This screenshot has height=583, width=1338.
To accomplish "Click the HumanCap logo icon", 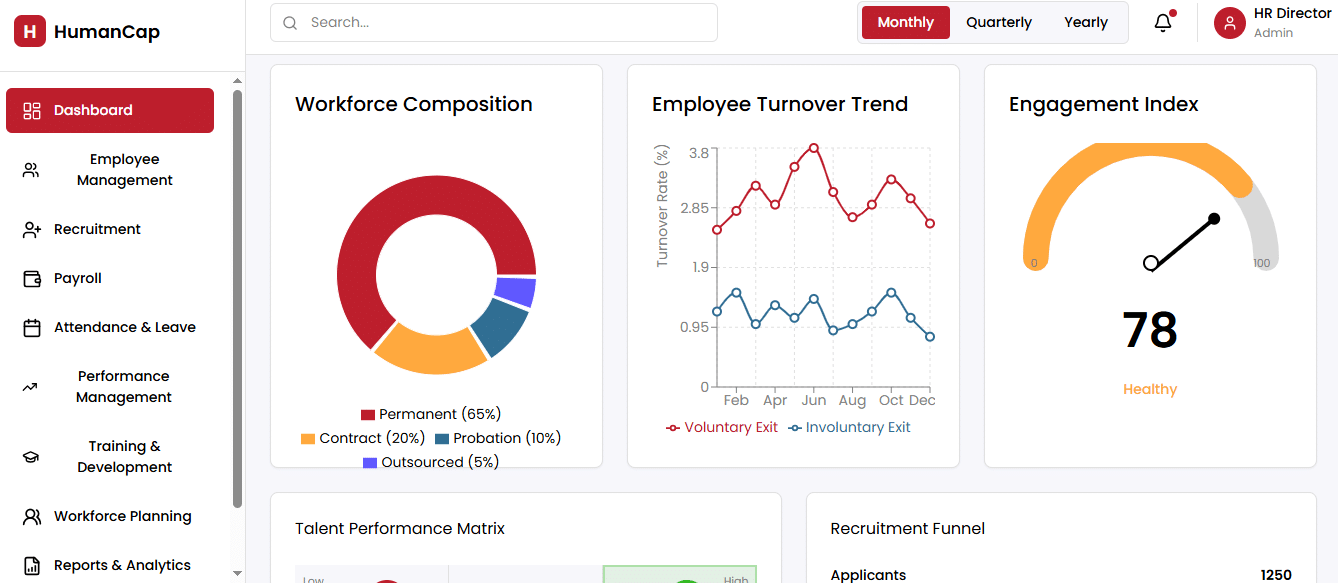I will coord(30,31).
